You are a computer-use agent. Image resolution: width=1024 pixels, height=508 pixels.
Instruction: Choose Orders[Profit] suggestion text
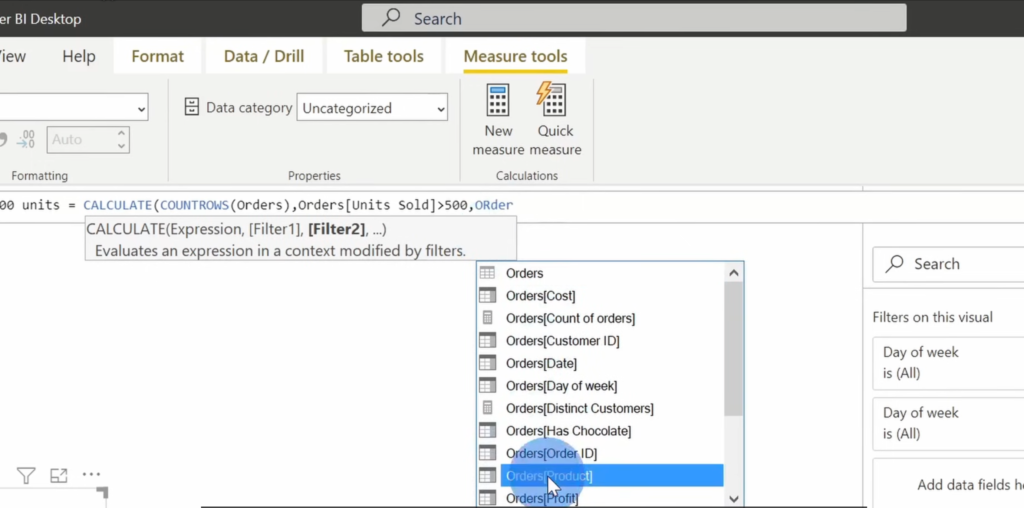click(542, 498)
